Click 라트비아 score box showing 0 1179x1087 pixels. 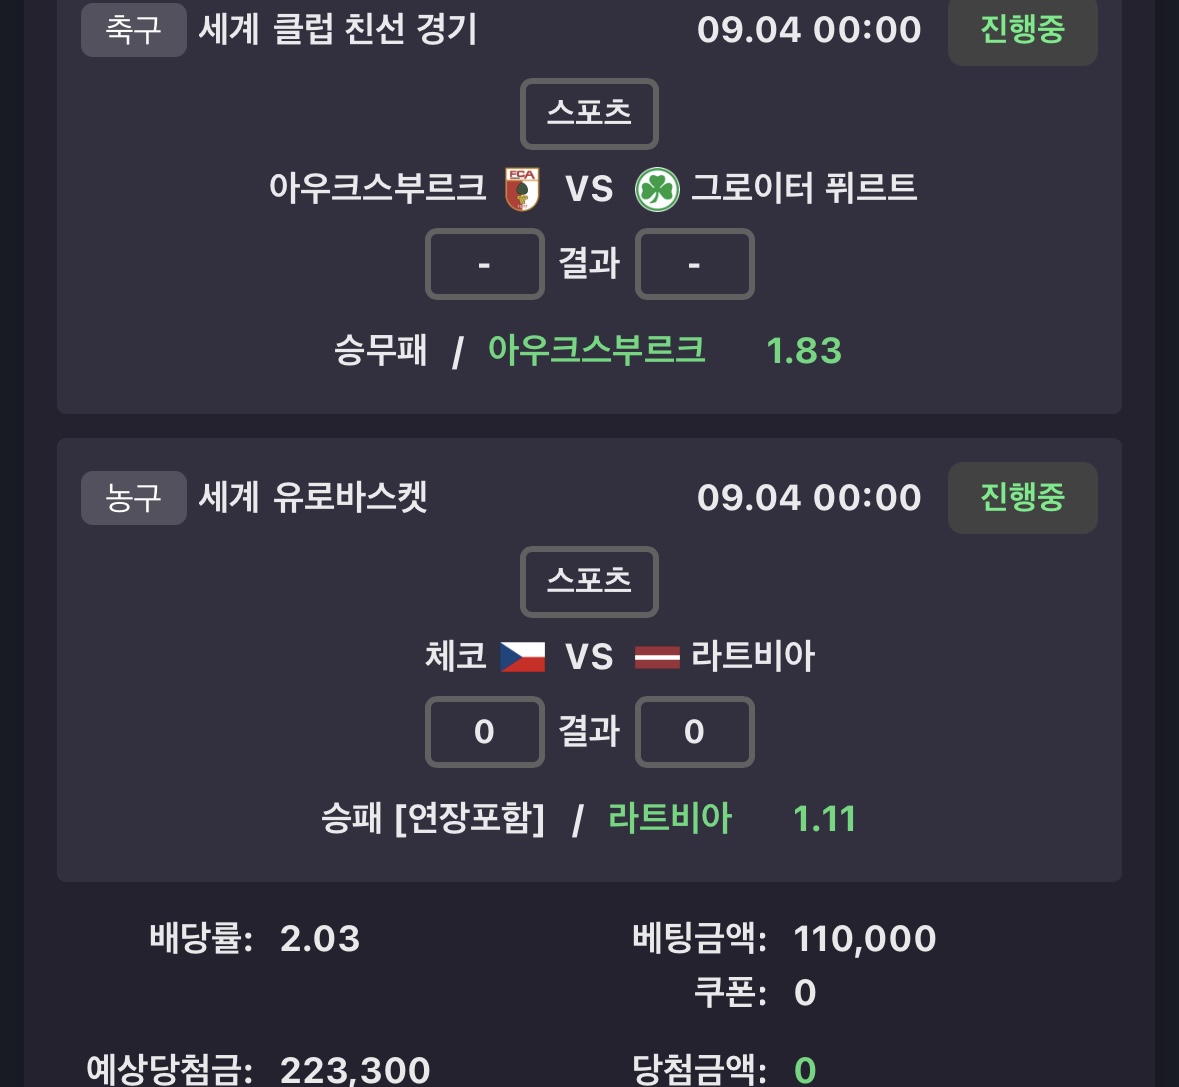click(x=694, y=731)
